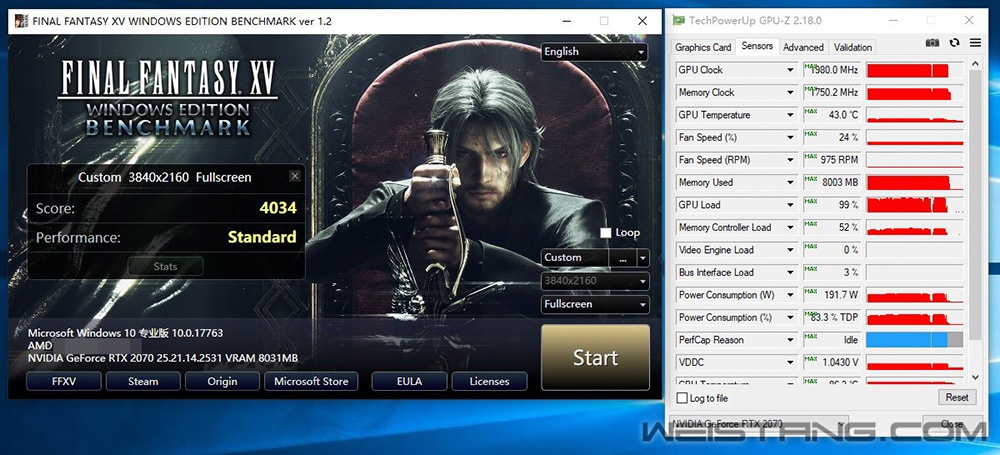
Task: Click the 8003 MB memory used value
Action: (x=840, y=183)
